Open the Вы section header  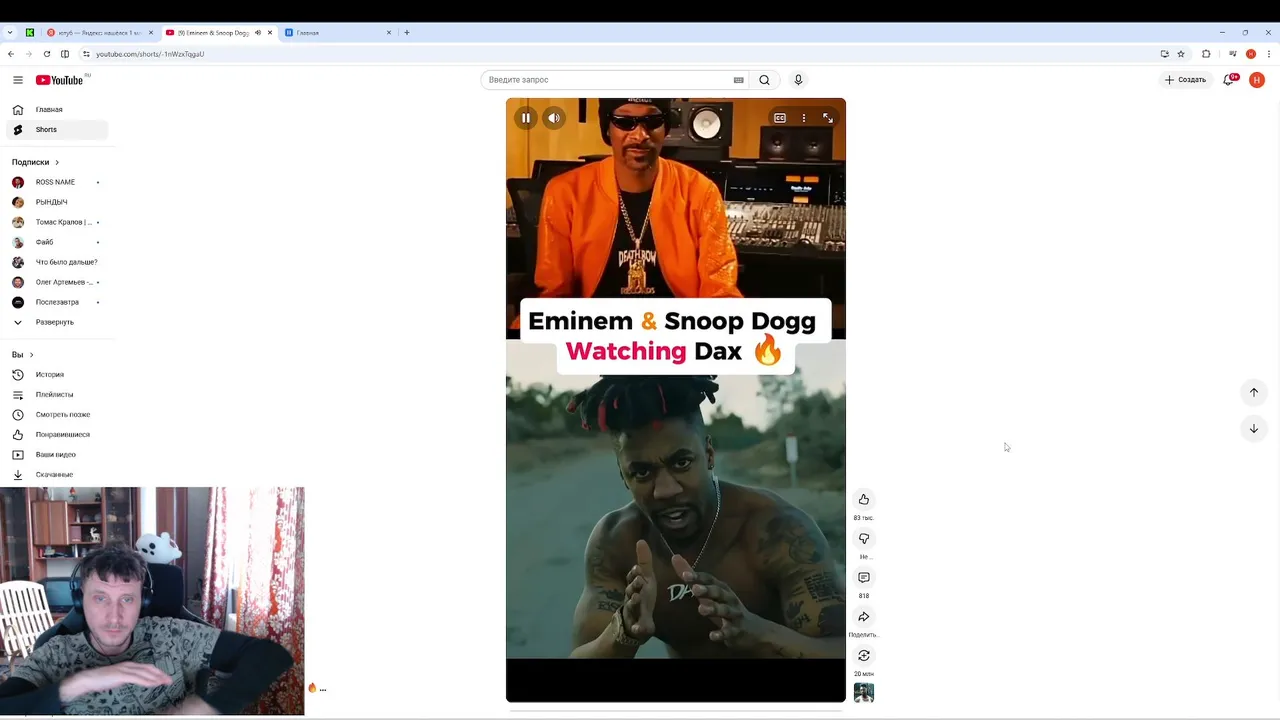point(22,355)
